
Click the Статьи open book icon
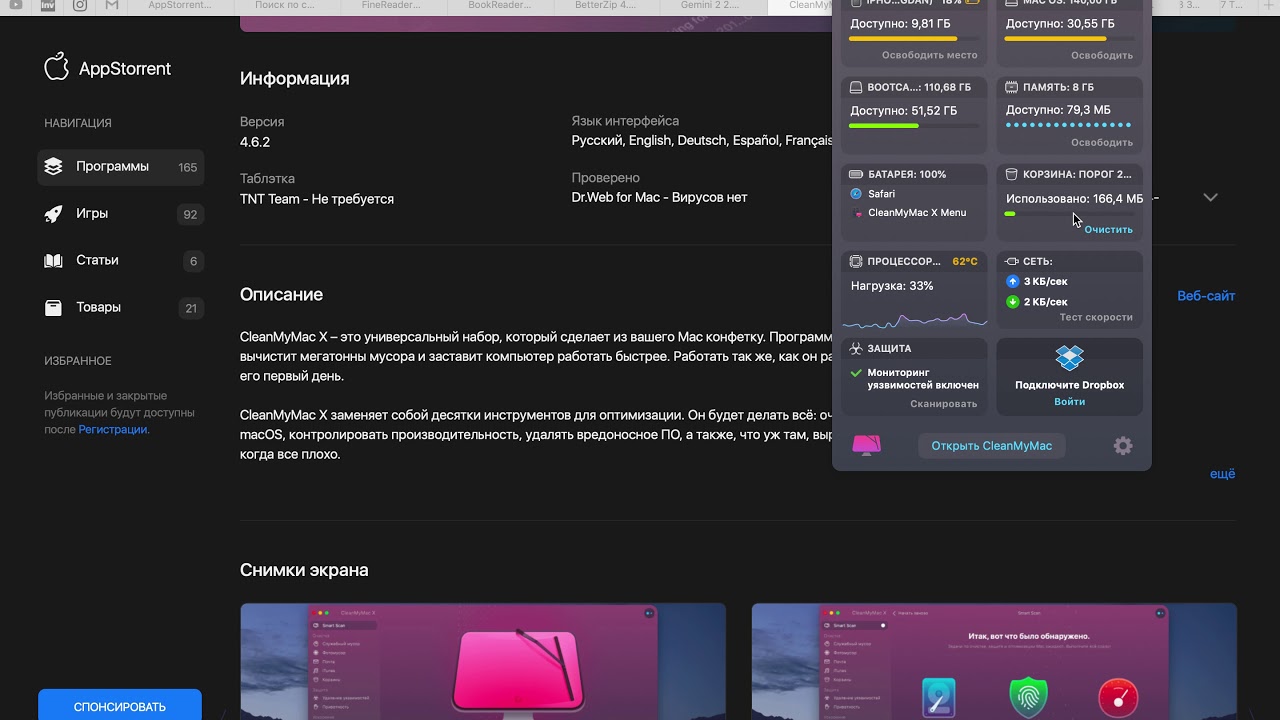click(x=54, y=261)
